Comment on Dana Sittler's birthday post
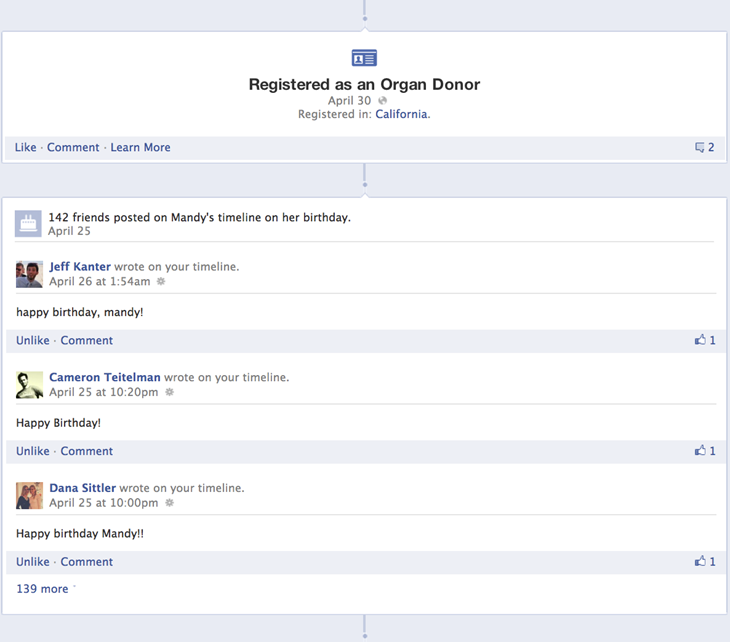The image size is (730, 642). coord(86,563)
